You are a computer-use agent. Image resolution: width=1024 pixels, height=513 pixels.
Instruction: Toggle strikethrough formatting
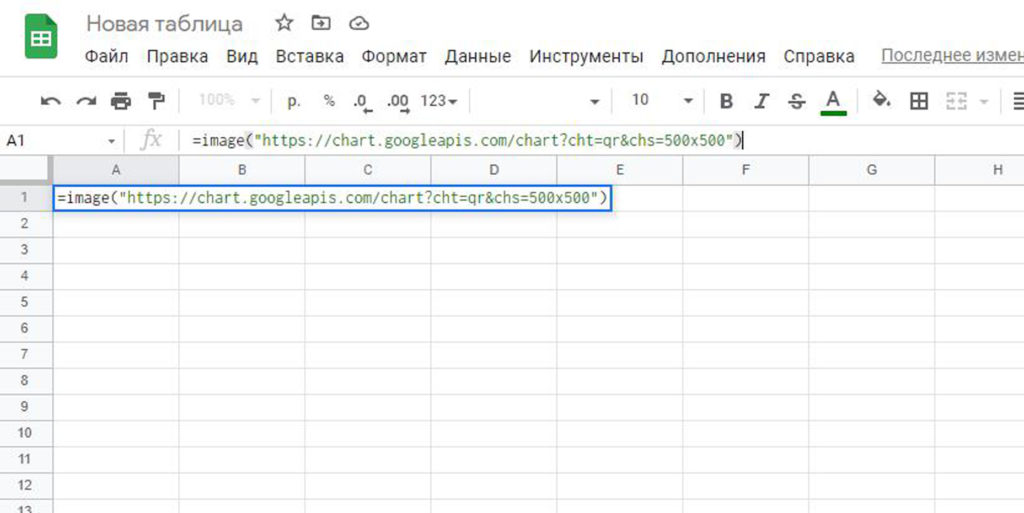pos(796,101)
